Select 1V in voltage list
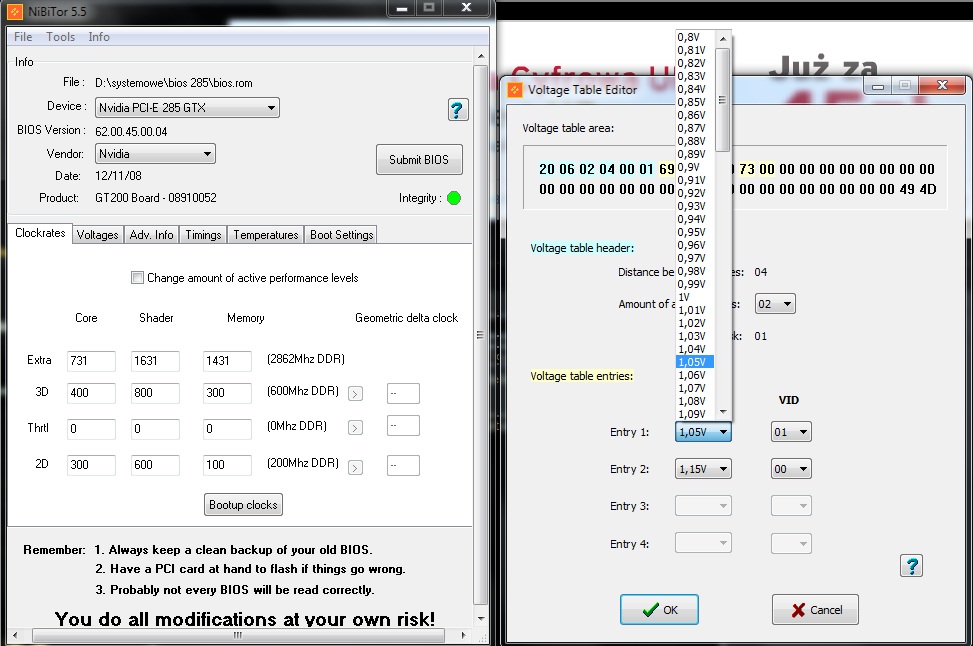 (695, 297)
